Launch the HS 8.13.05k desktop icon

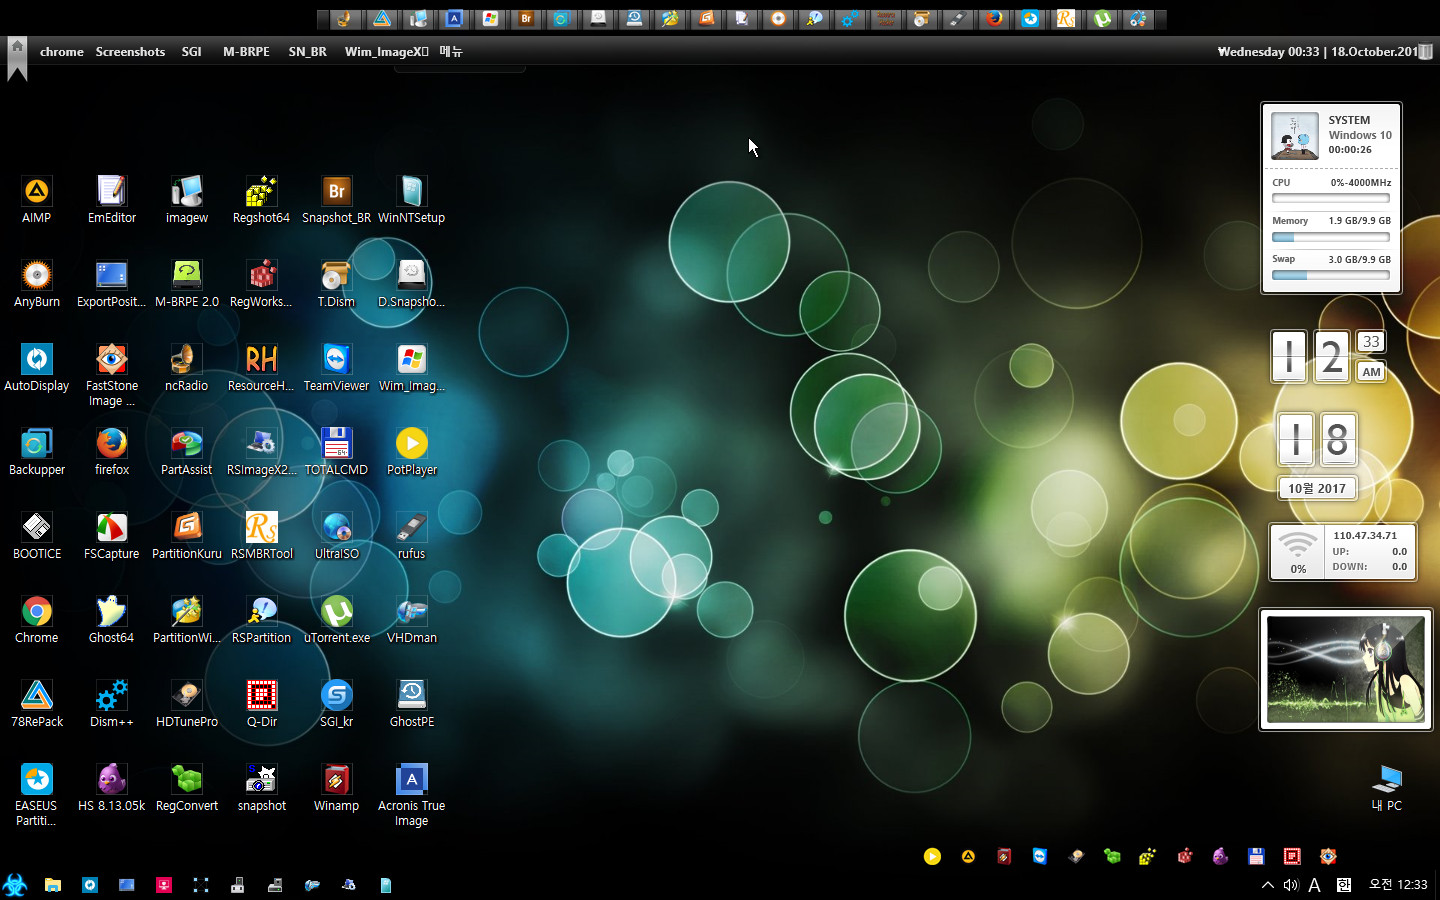112,788
